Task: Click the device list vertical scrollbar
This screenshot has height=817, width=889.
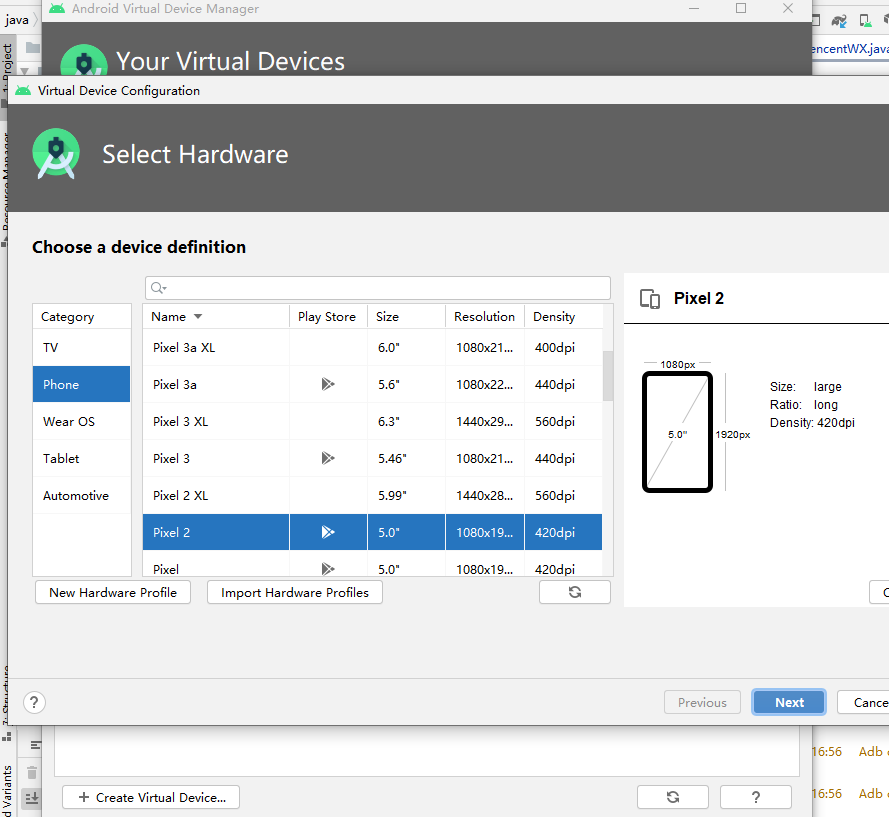Action: [608, 376]
